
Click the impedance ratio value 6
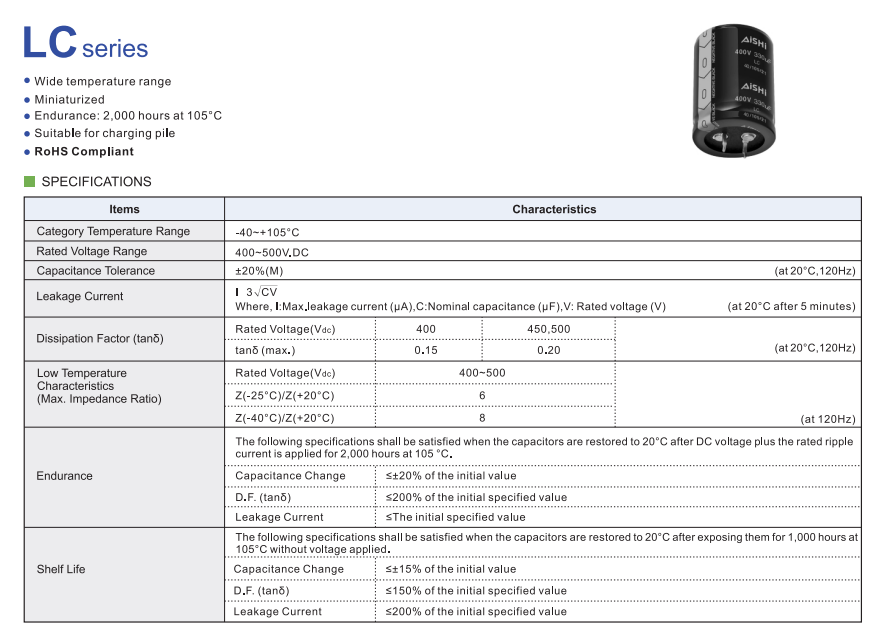tap(482, 396)
